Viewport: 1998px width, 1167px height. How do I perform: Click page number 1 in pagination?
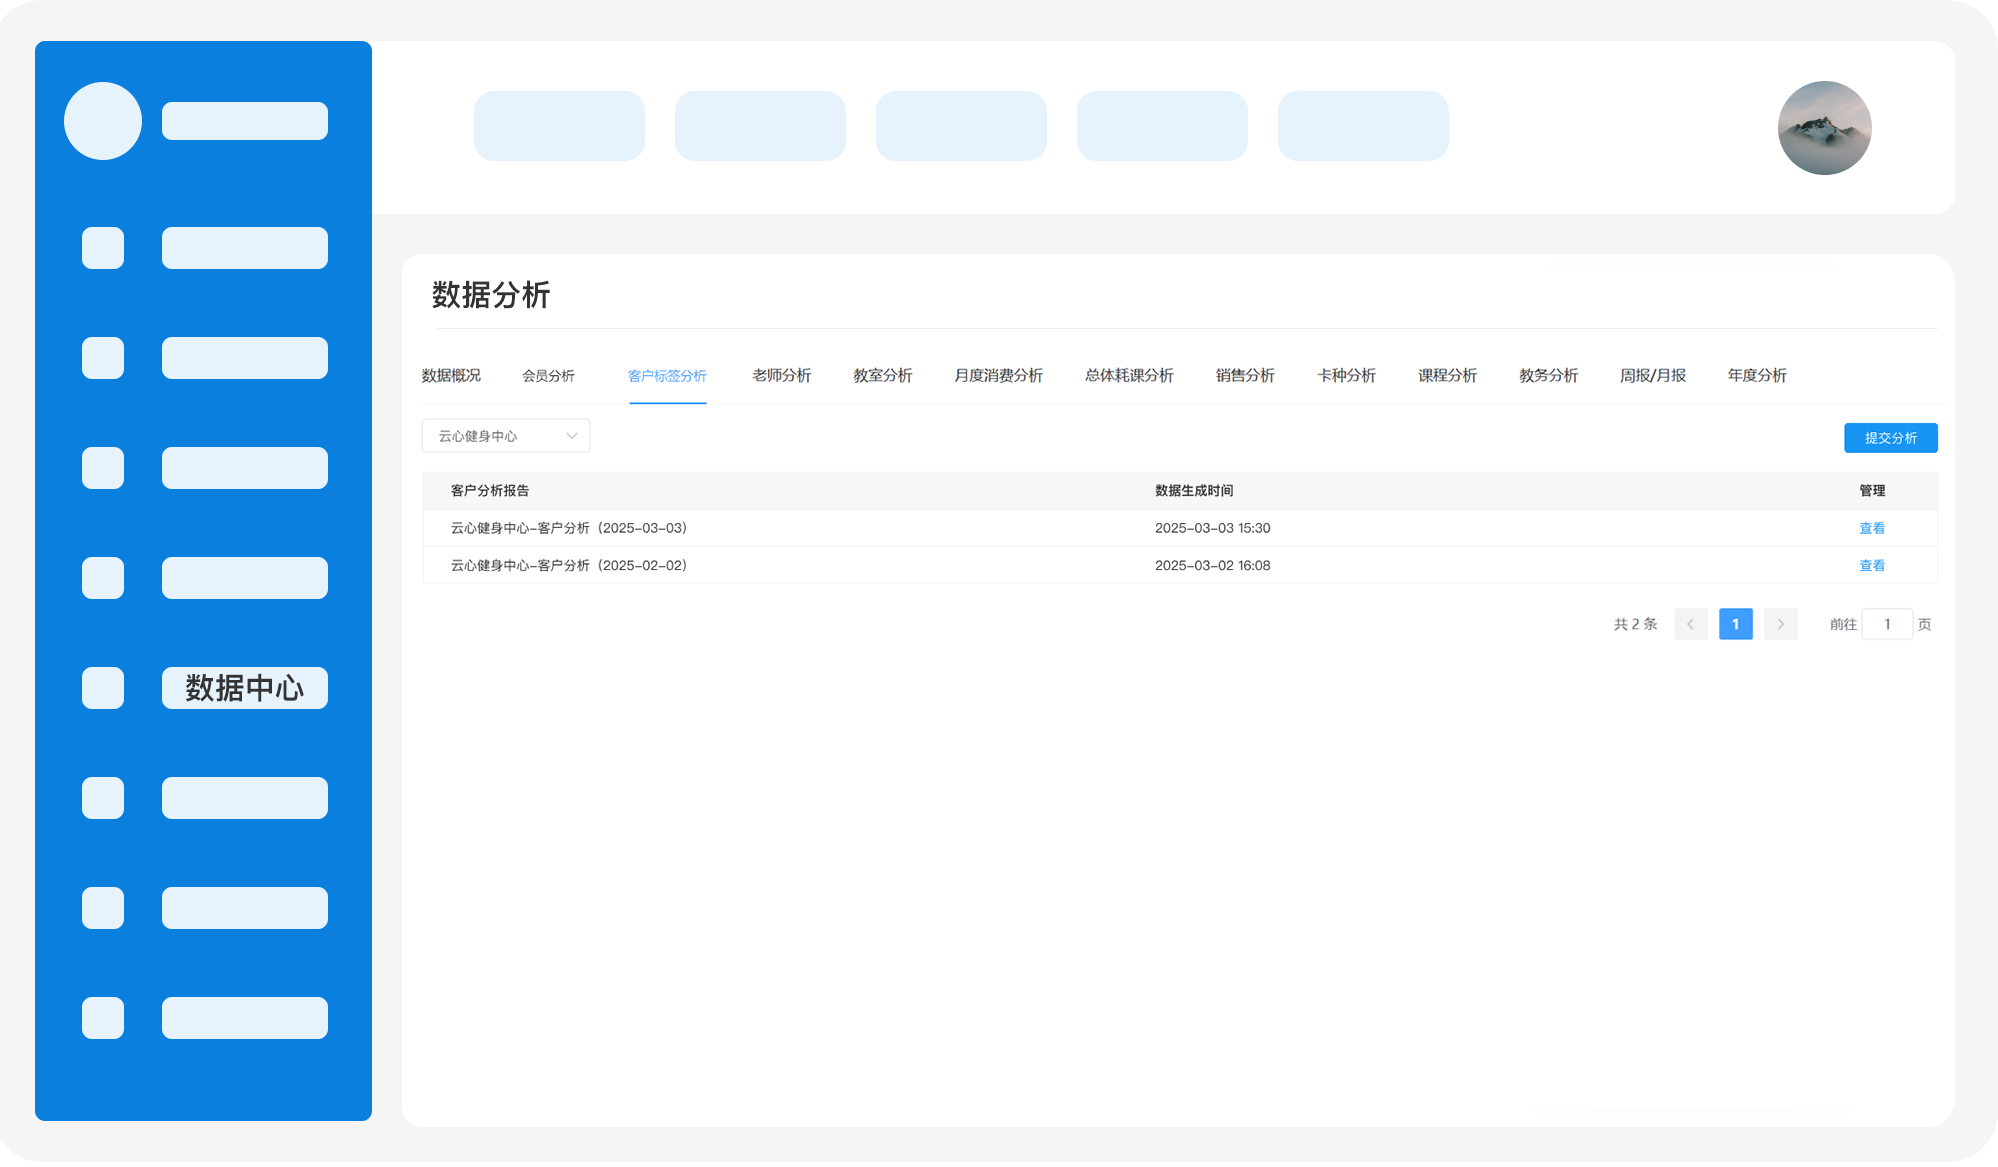tap(1735, 624)
